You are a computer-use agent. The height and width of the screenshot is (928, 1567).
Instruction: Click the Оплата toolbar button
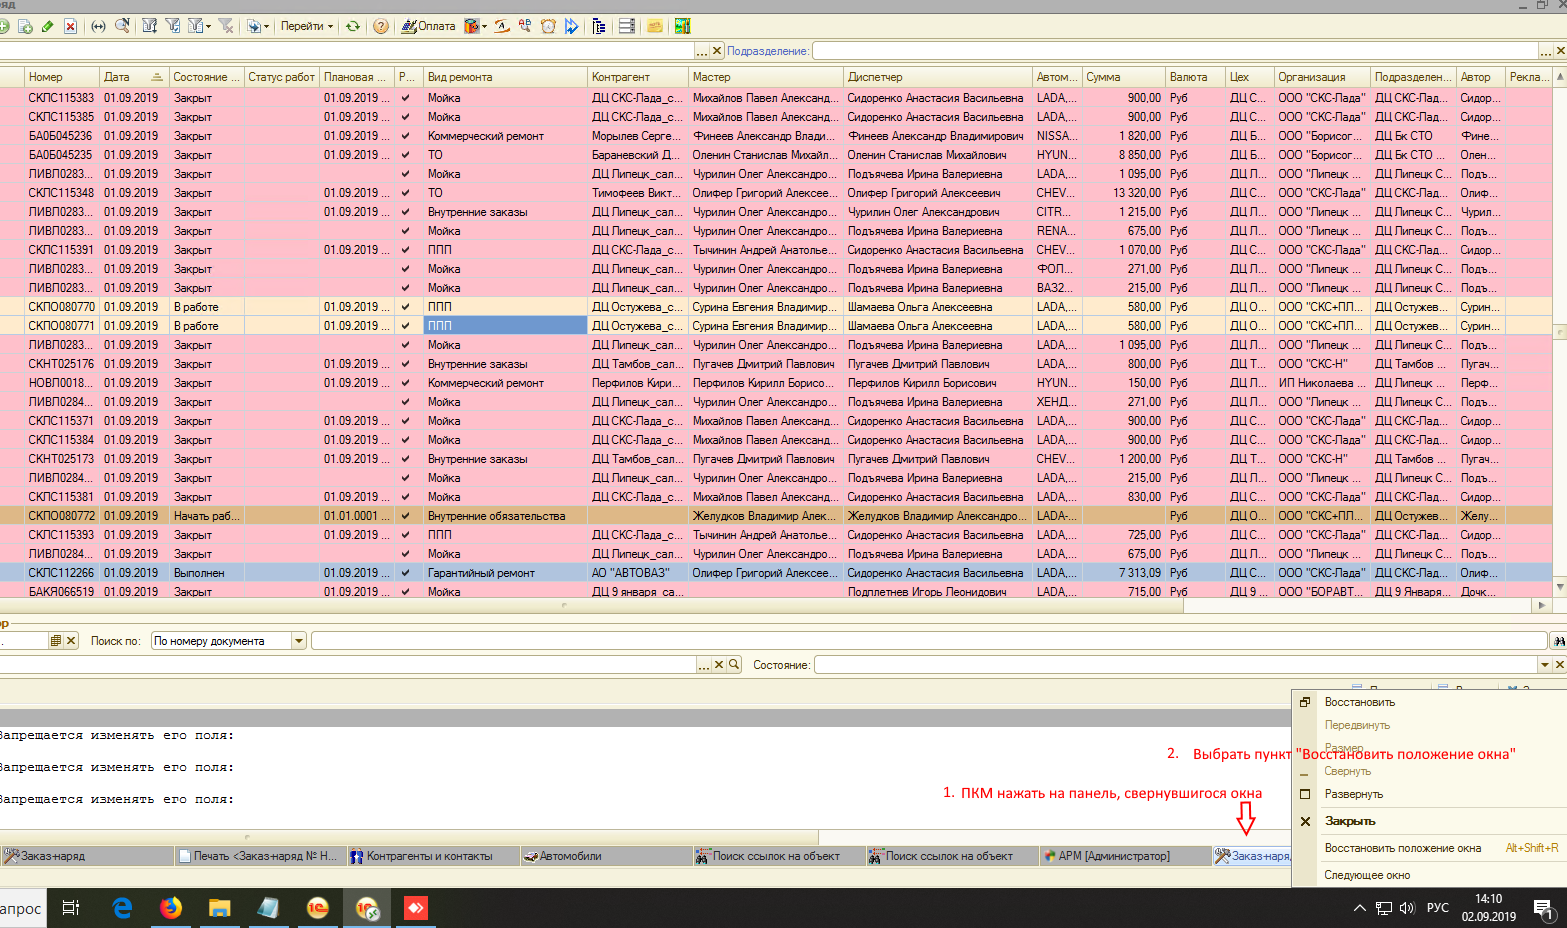click(x=428, y=26)
